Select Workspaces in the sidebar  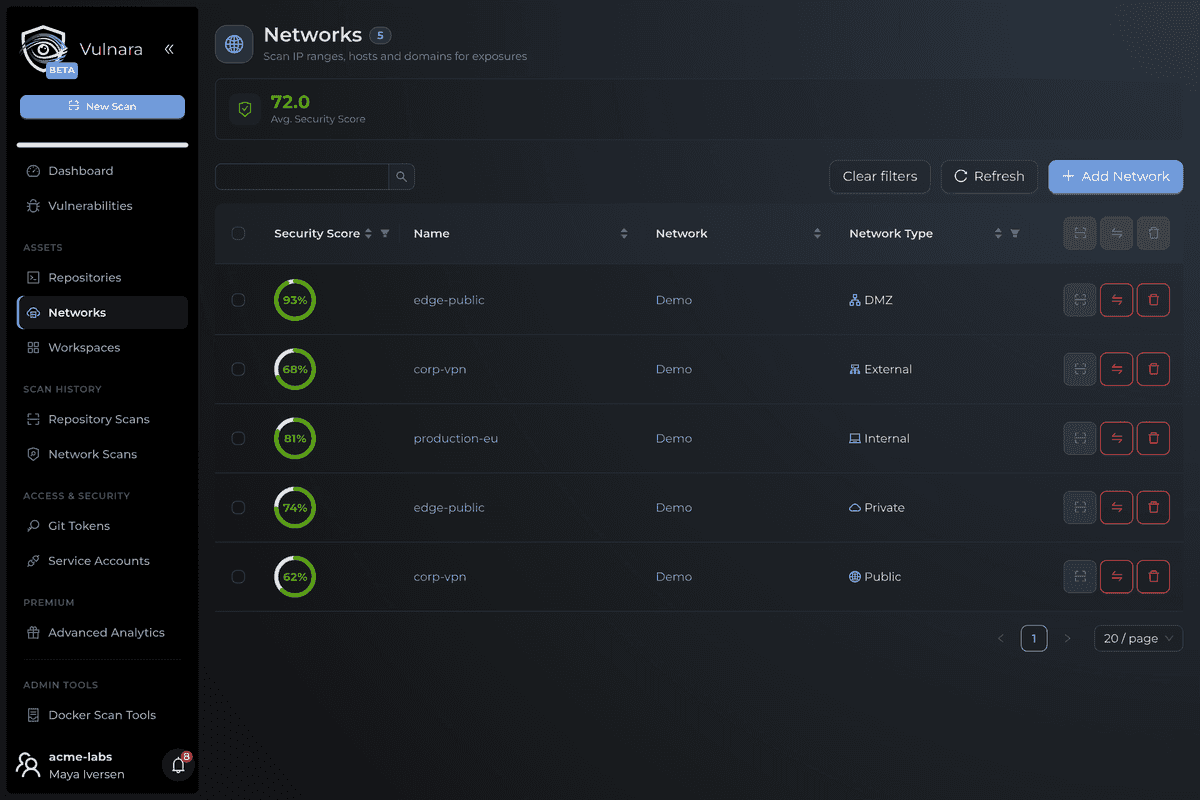point(102,348)
